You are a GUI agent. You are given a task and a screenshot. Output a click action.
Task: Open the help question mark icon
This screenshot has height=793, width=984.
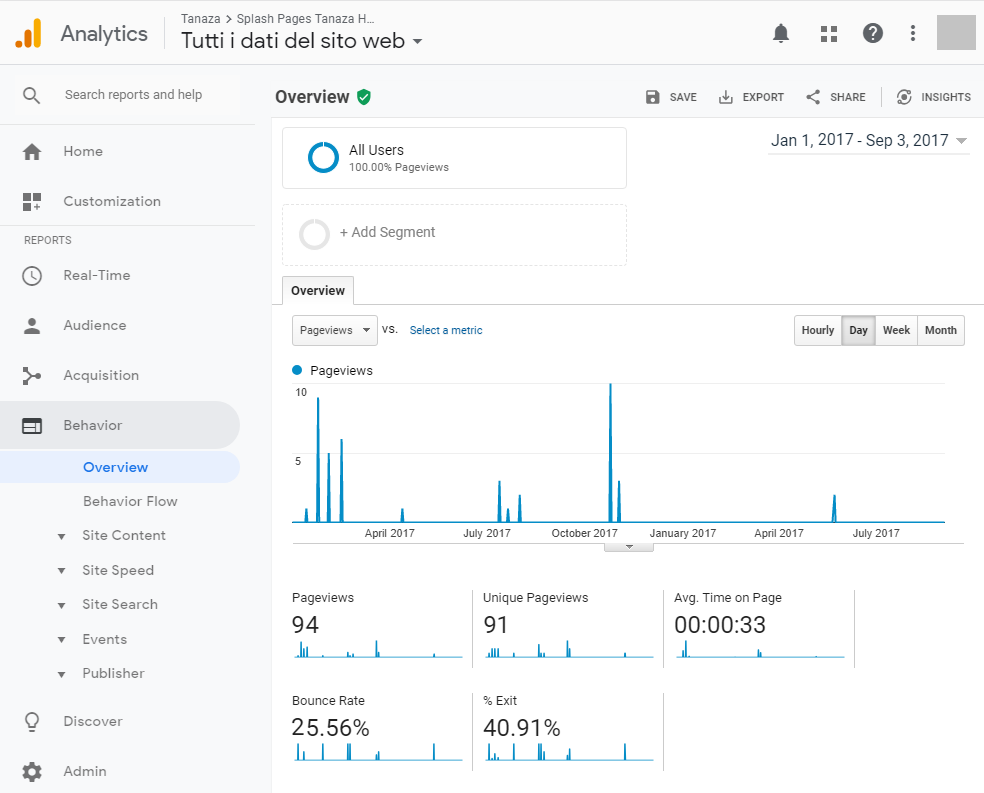pyautogui.click(x=873, y=33)
